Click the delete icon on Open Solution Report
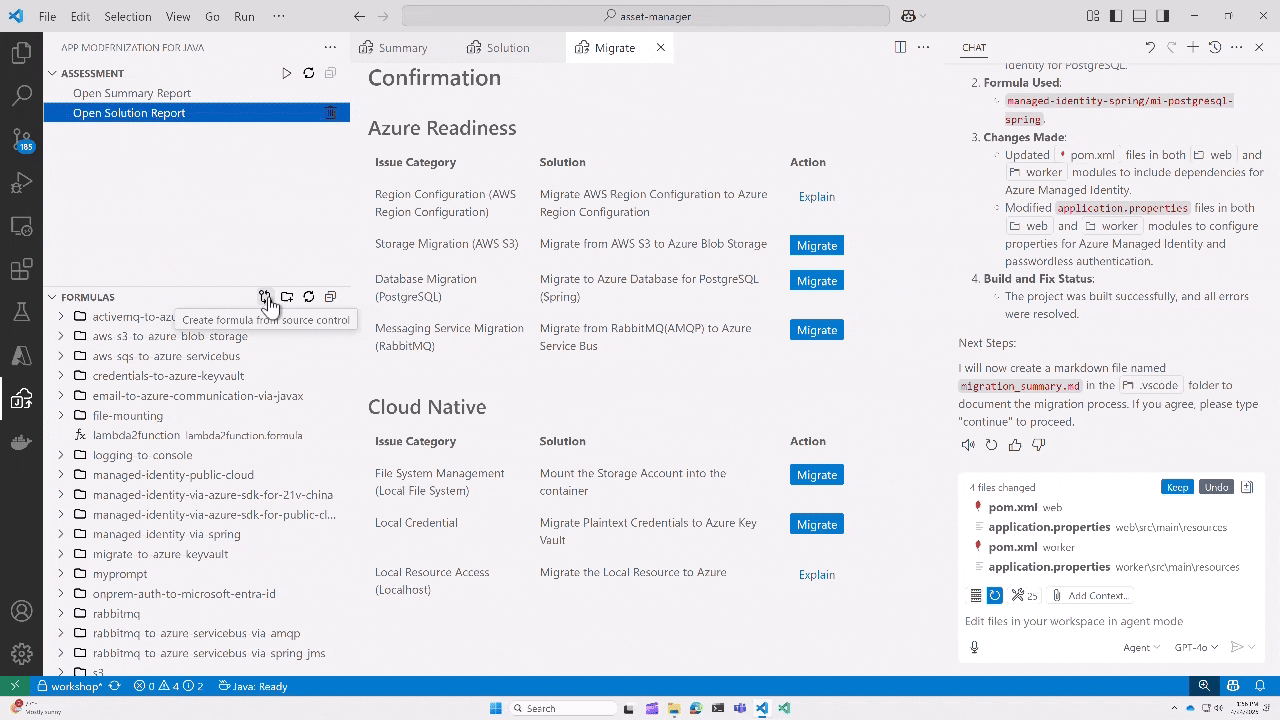Image resolution: width=1280 pixels, height=720 pixels. pos(331,112)
